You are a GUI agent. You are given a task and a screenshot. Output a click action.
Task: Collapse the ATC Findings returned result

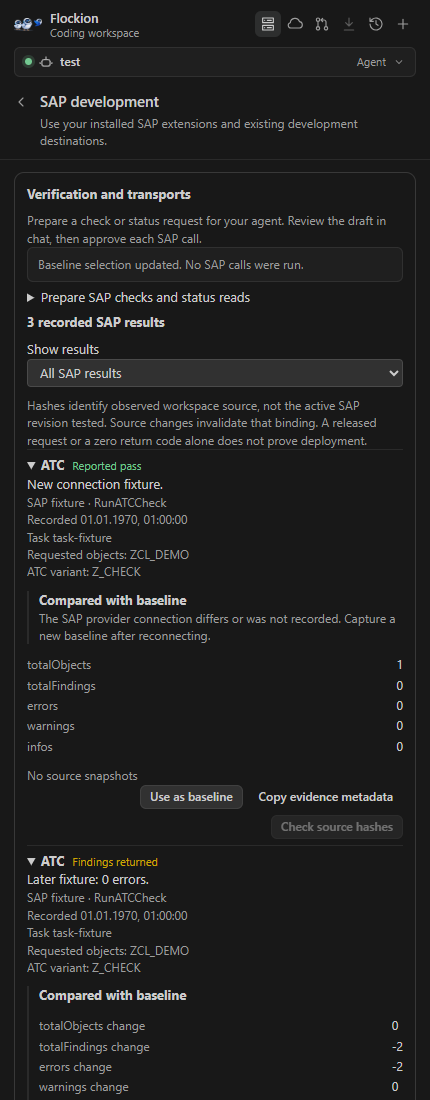point(31,861)
